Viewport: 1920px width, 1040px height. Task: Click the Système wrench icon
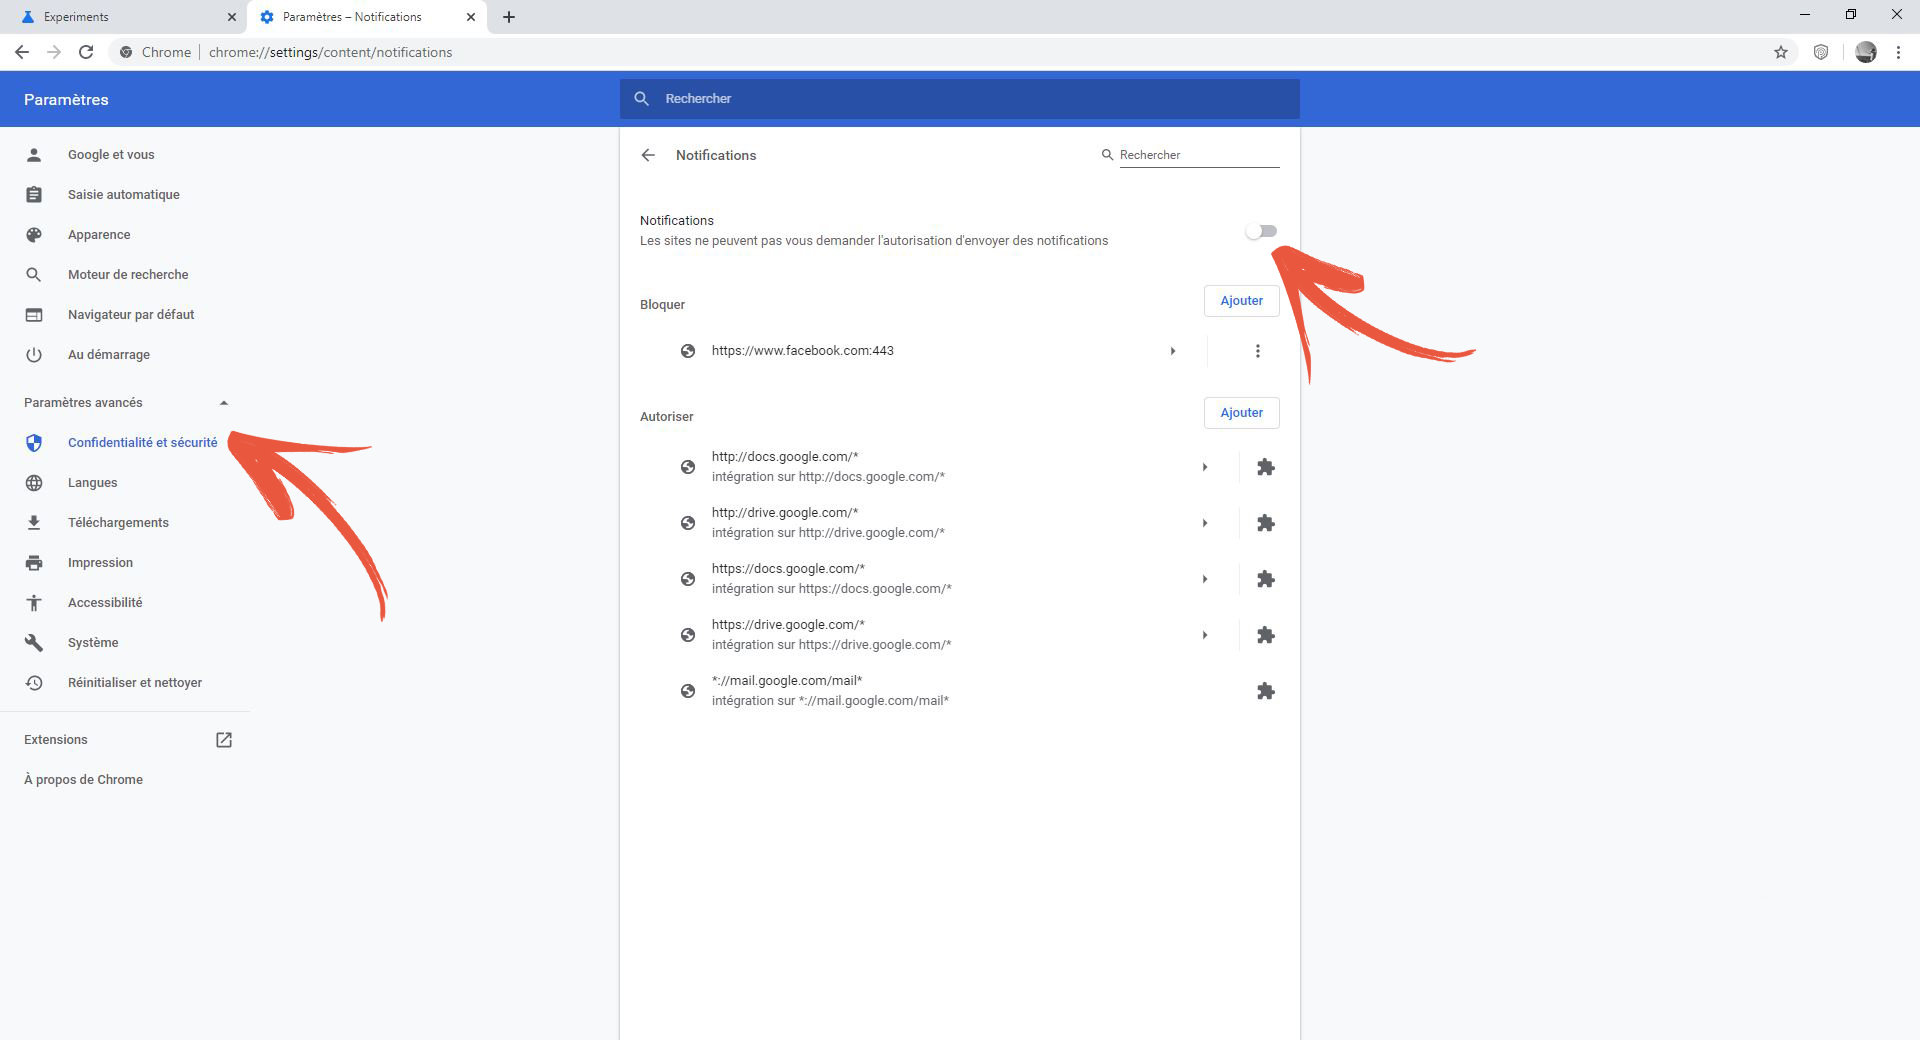(x=34, y=643)
